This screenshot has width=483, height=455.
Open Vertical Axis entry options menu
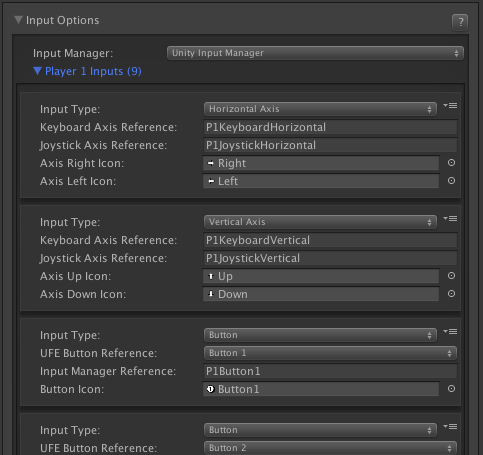click(x=450, y=219)
